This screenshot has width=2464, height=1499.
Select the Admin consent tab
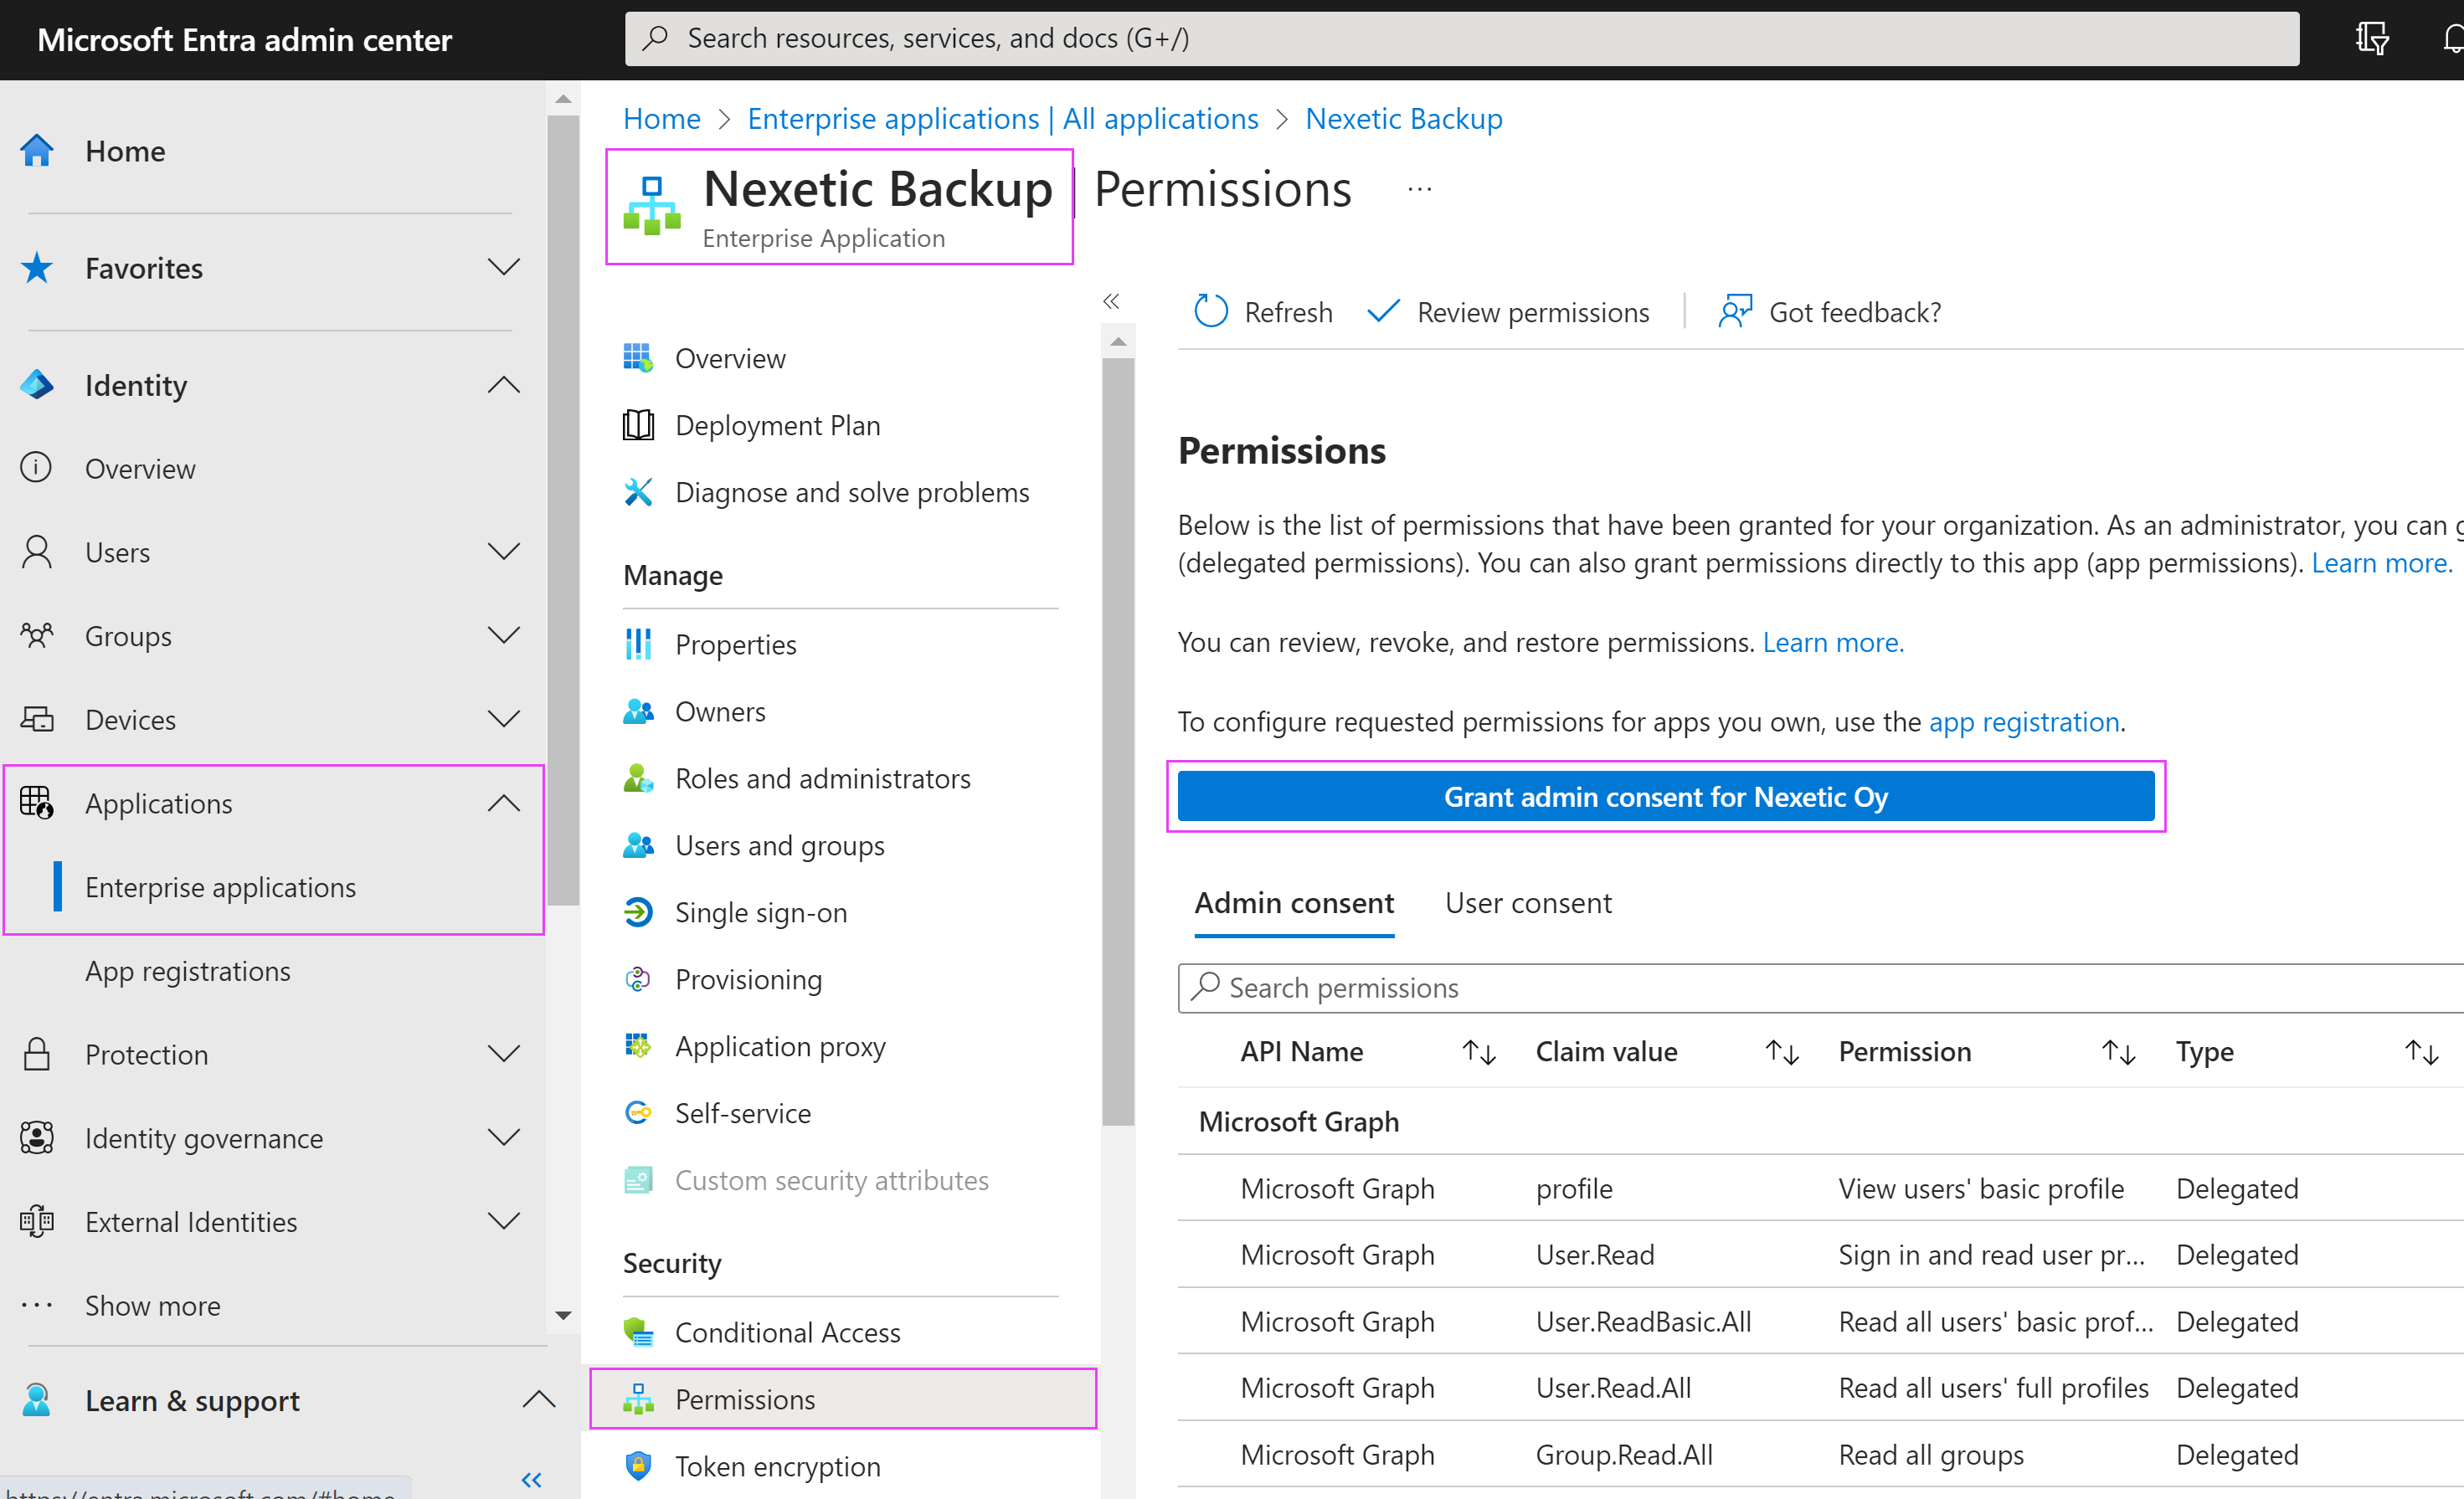pos(1294,903)
